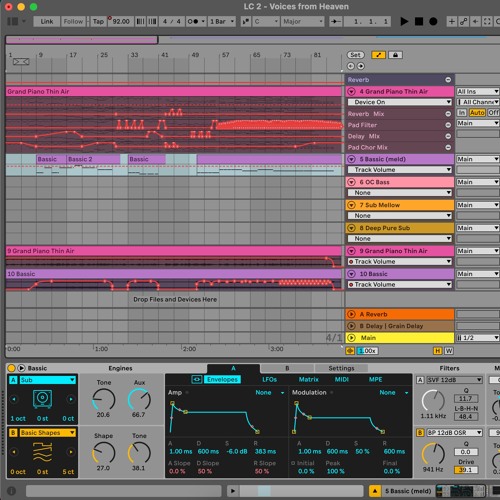This screenshot has height=500, width=500.
Task: Toggle the metronome icon
Action: point(193,22)
